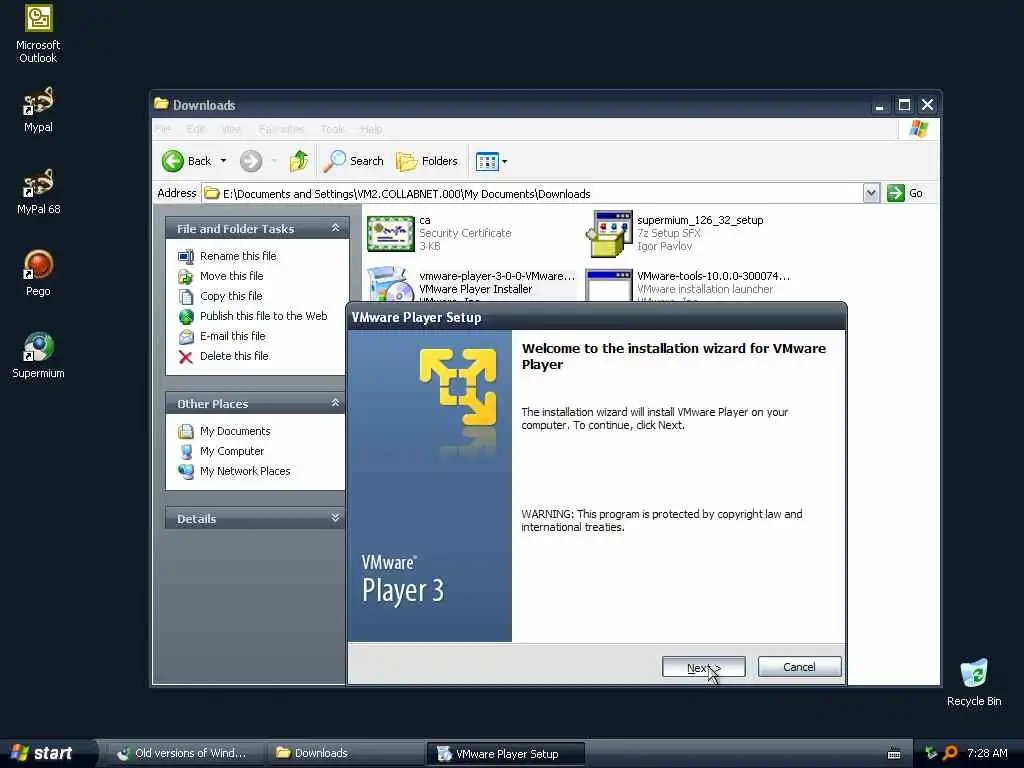This screenshot has height=768, width=1024.
Task: Open the File menu in Downloads window
Action: [163, 129]
